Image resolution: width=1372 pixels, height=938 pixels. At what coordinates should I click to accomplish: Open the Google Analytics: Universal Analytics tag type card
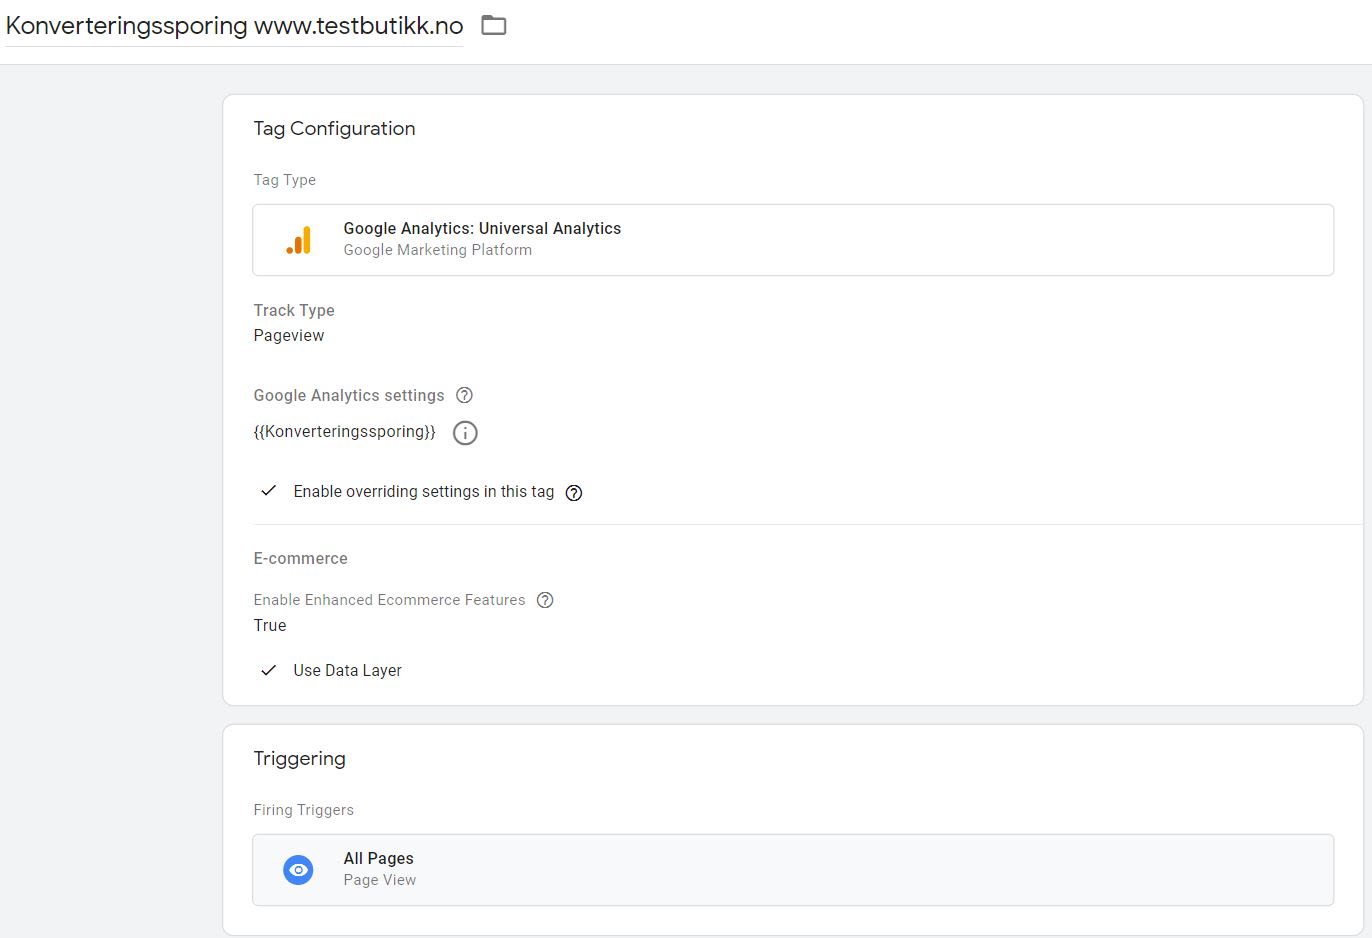pos(793,240)
